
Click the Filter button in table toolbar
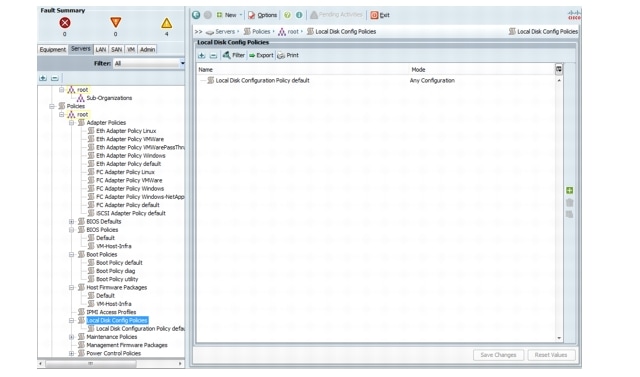(234, 55)
